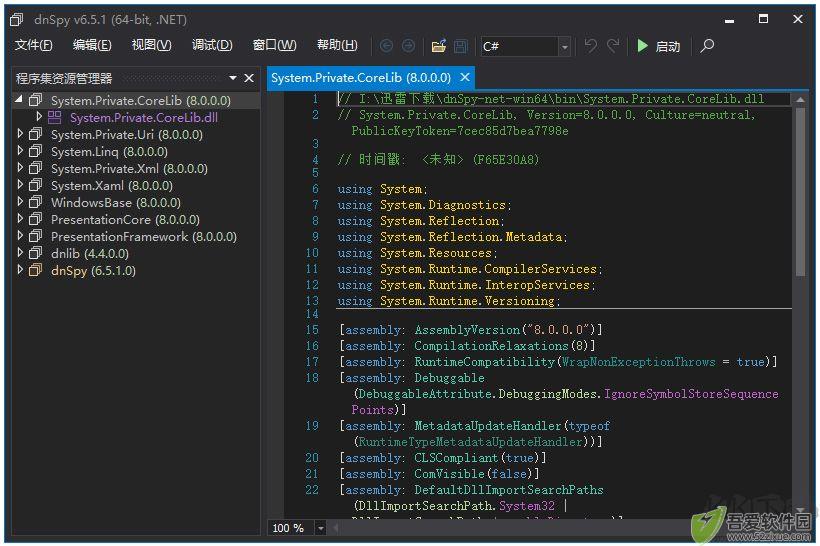Expand dnlib (4.4.0.0) node
This screenshot has width=820, height=546.
click(20, 253)
